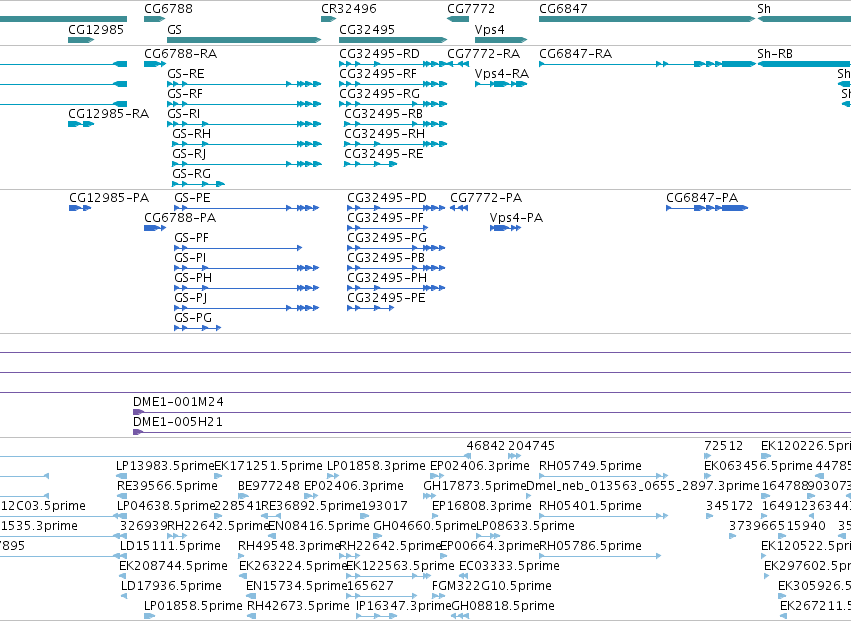Click EST RH05401.5prime
Image resolution: width=851 pixels, height=621 pixels.
[x=603, y=516]
